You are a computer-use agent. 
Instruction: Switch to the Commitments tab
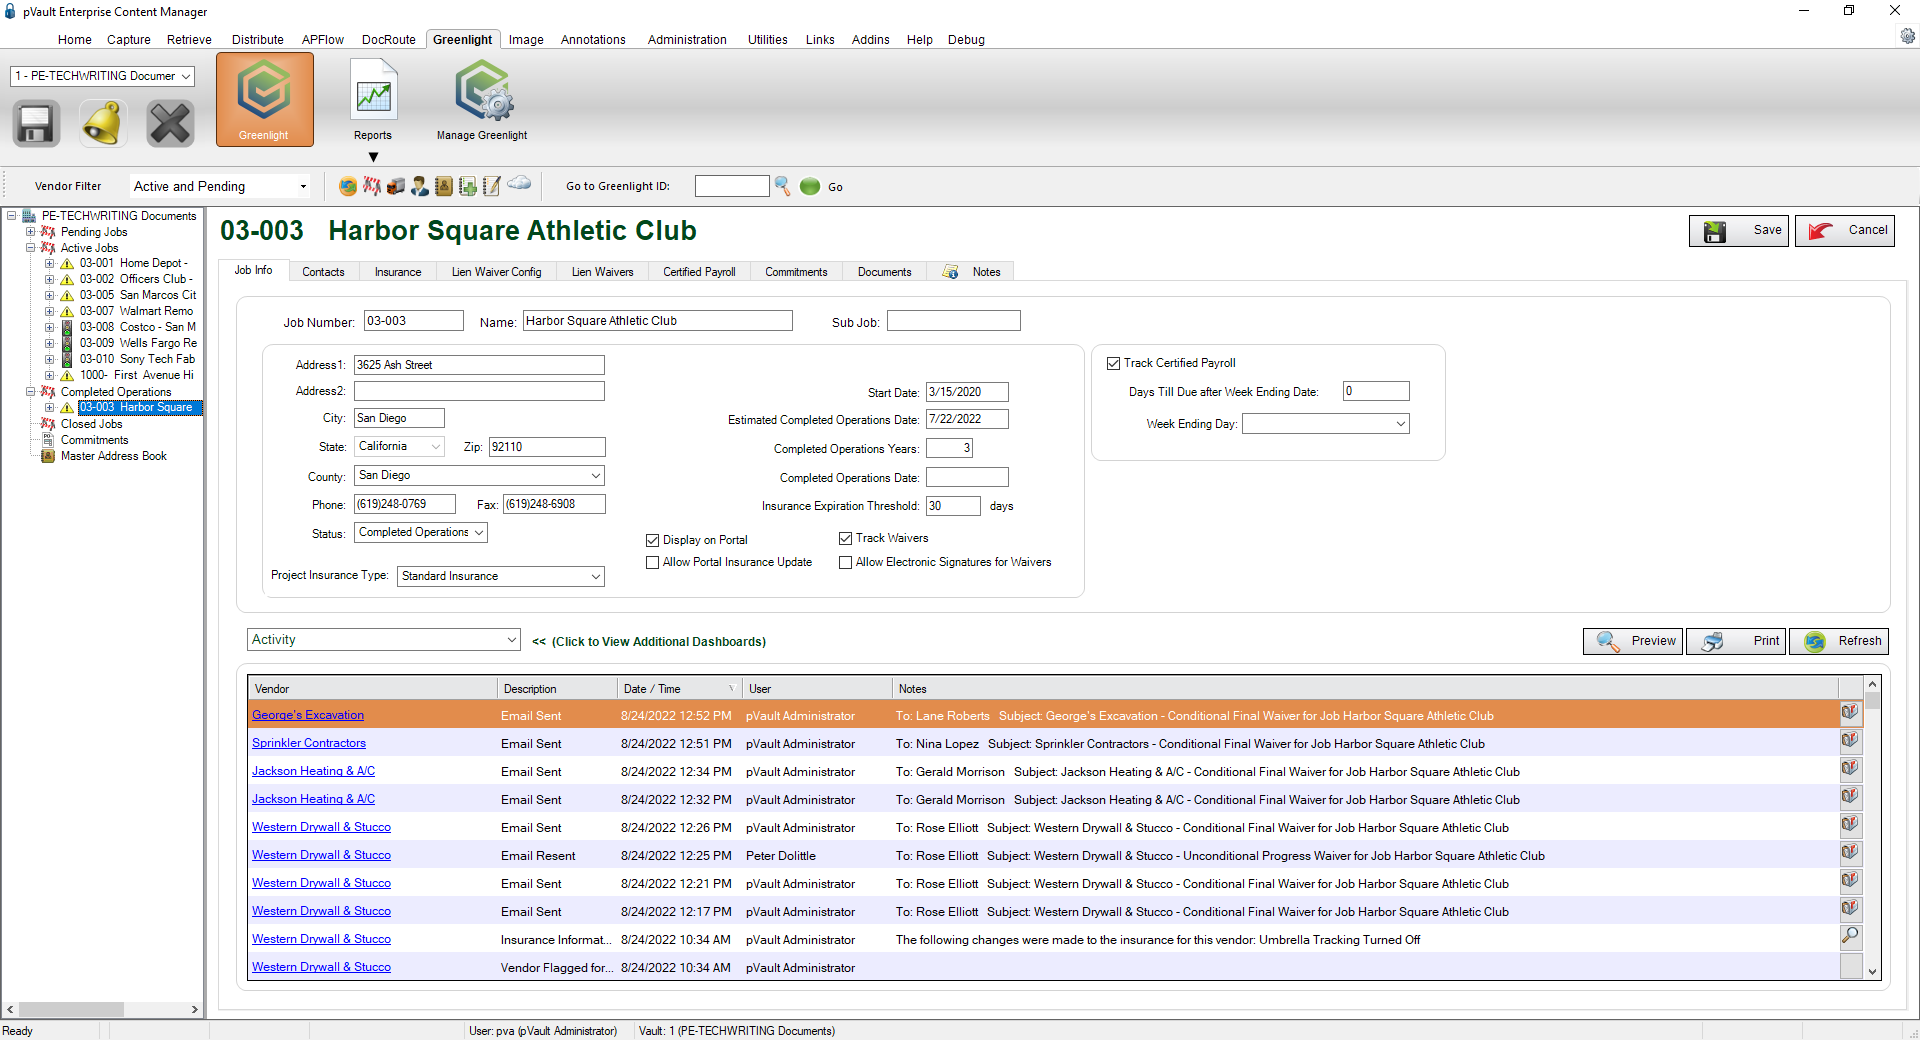click(796, 272)
